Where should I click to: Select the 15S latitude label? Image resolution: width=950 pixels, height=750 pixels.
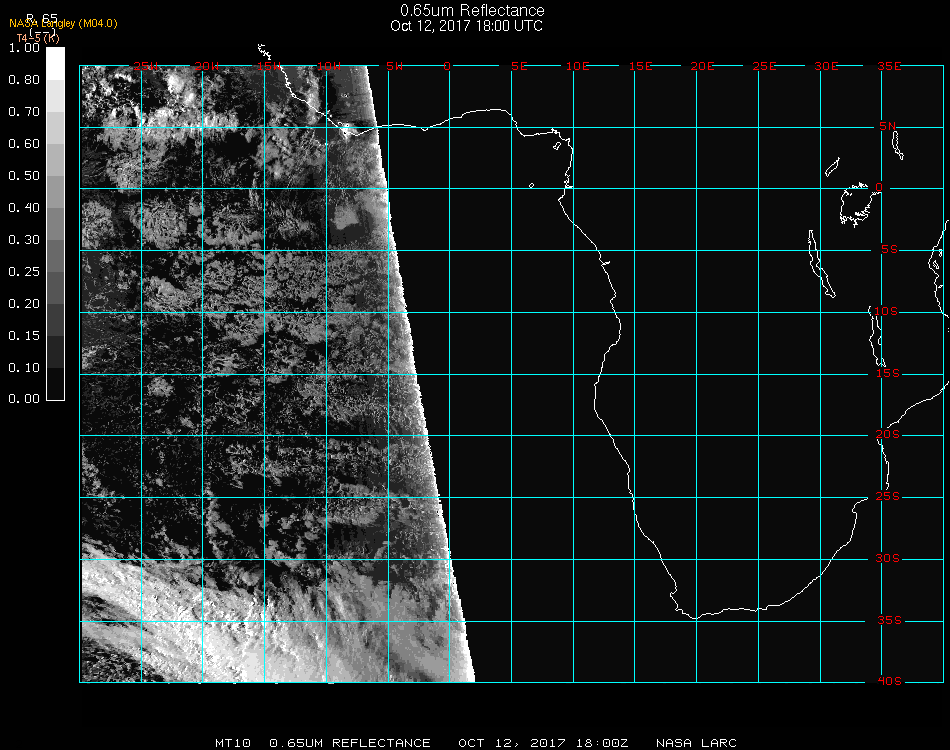click(x=888, y=374)
